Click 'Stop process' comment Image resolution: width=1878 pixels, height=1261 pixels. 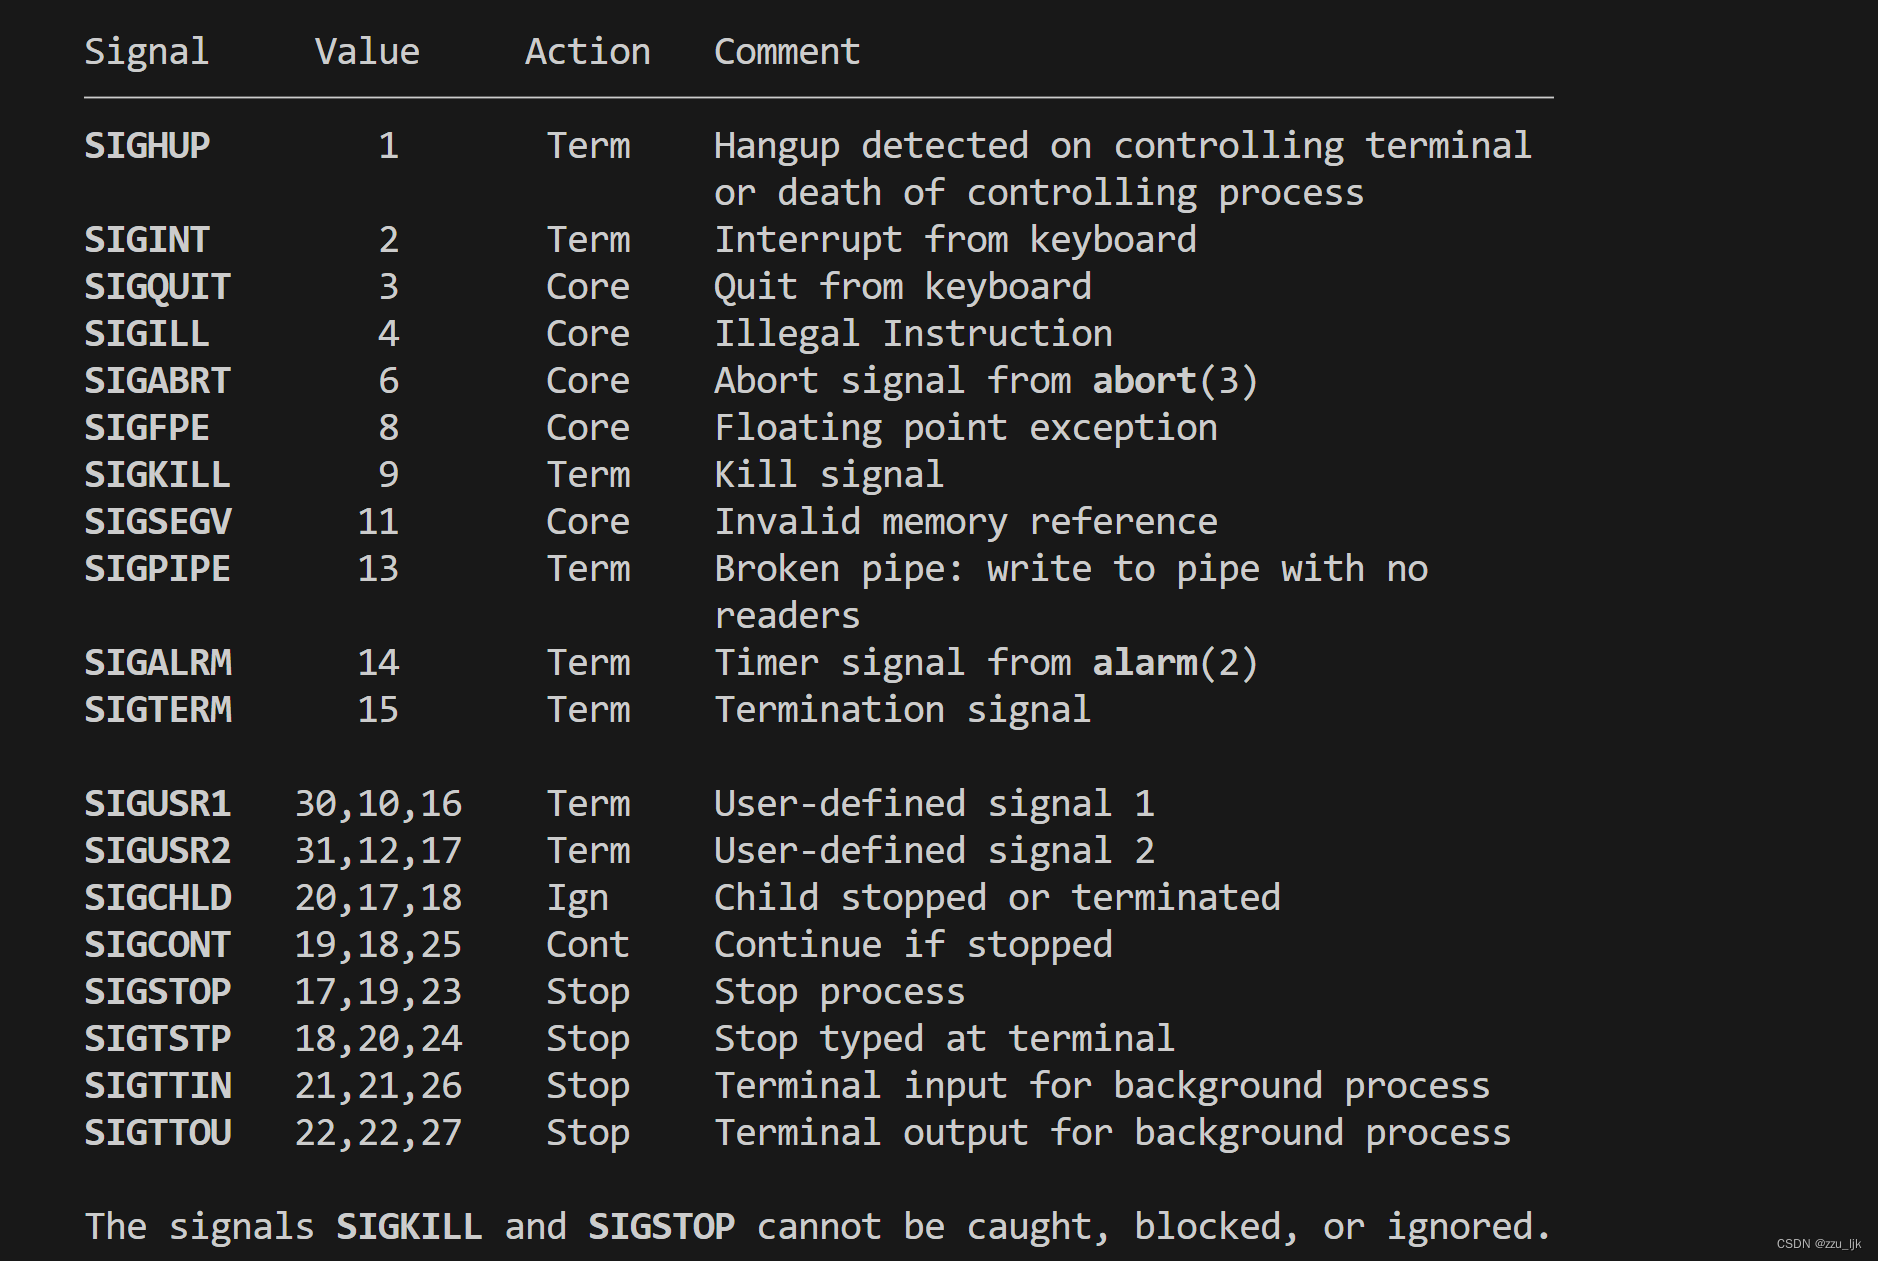coord(839,992)
